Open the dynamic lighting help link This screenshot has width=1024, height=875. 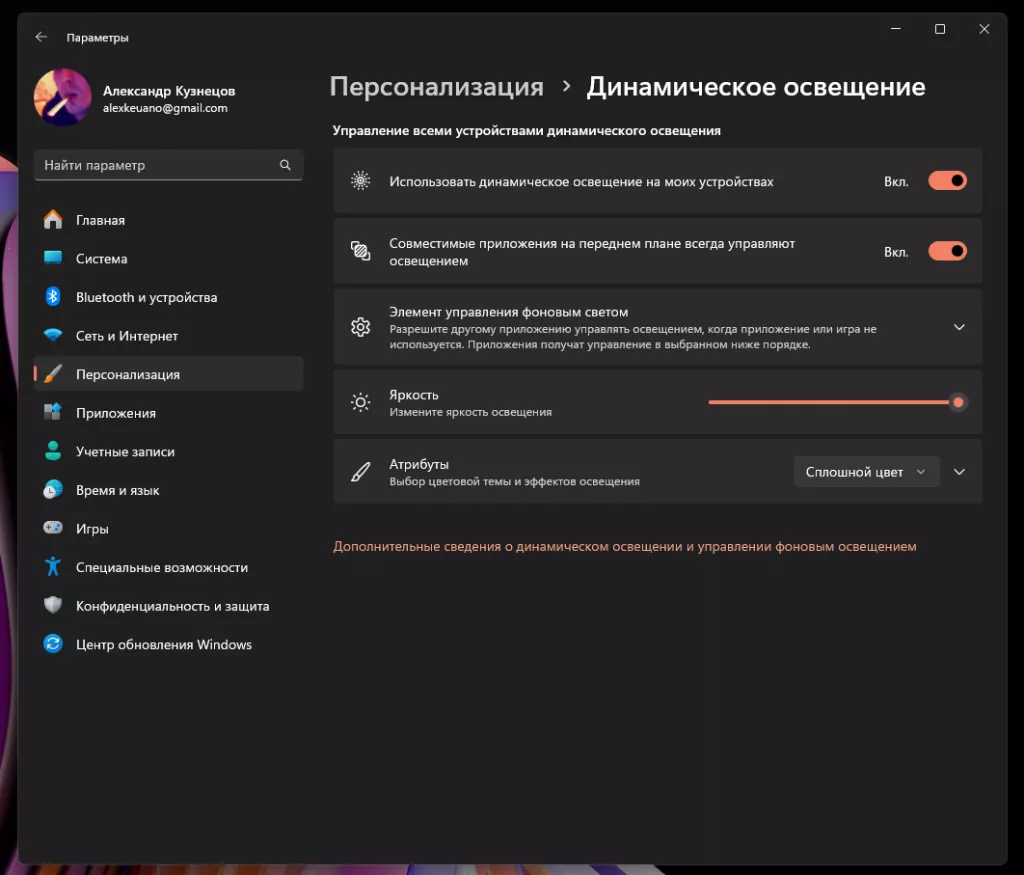(x=625, y=547)
